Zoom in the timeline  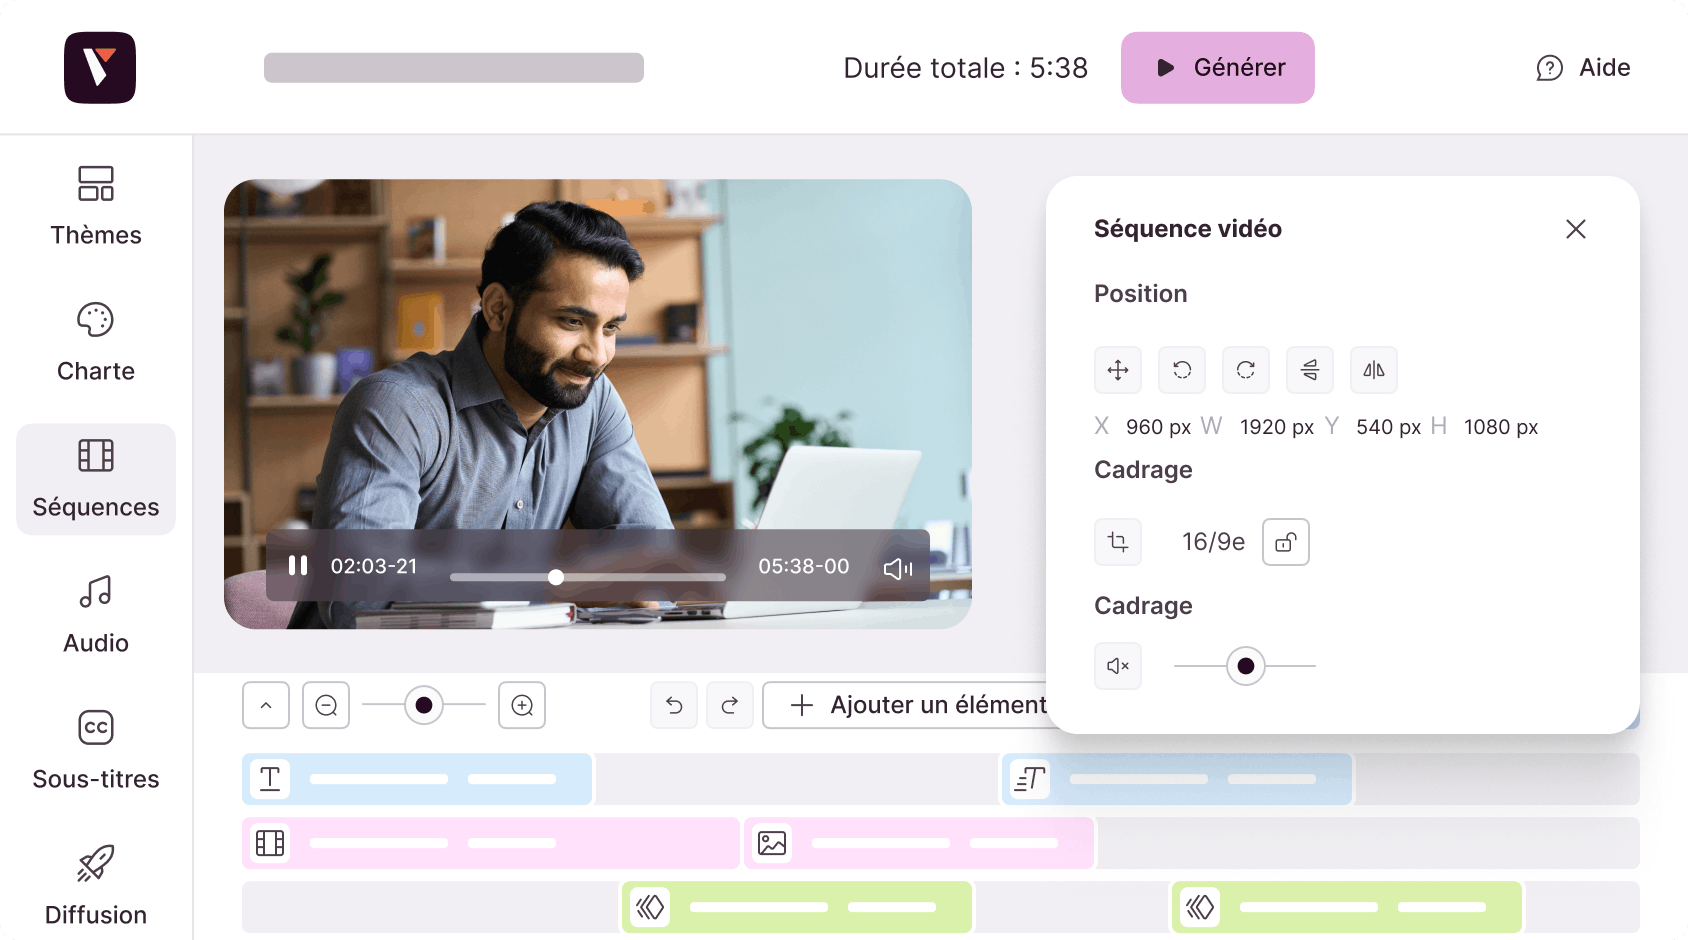click(522, 705)
